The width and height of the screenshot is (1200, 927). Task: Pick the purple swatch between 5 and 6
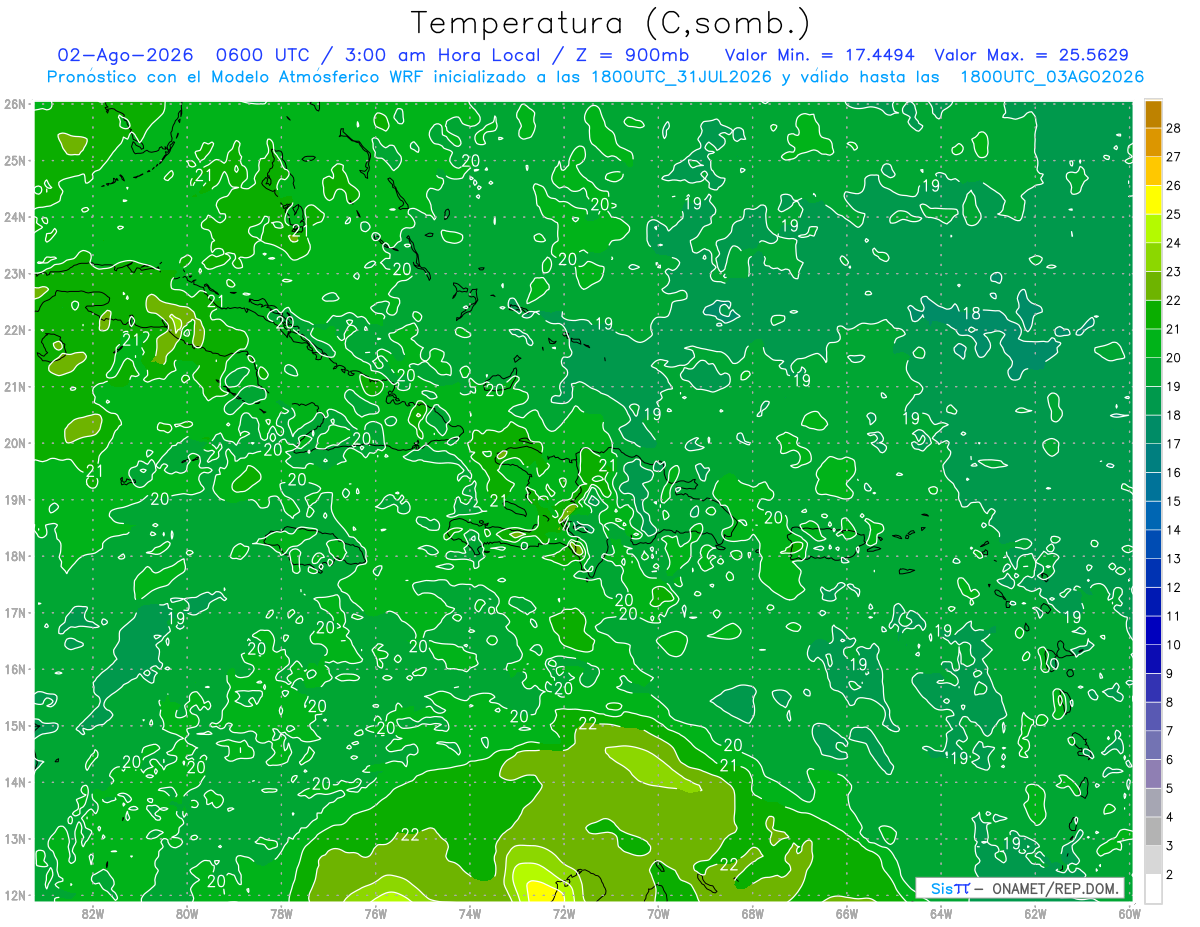tap(1153, 773)
